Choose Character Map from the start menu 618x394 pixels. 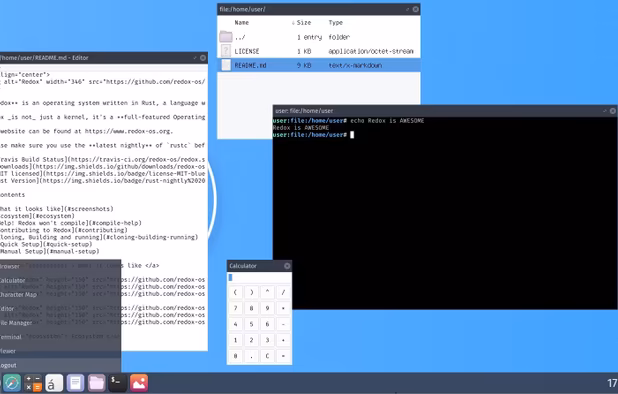pos(60,295)
